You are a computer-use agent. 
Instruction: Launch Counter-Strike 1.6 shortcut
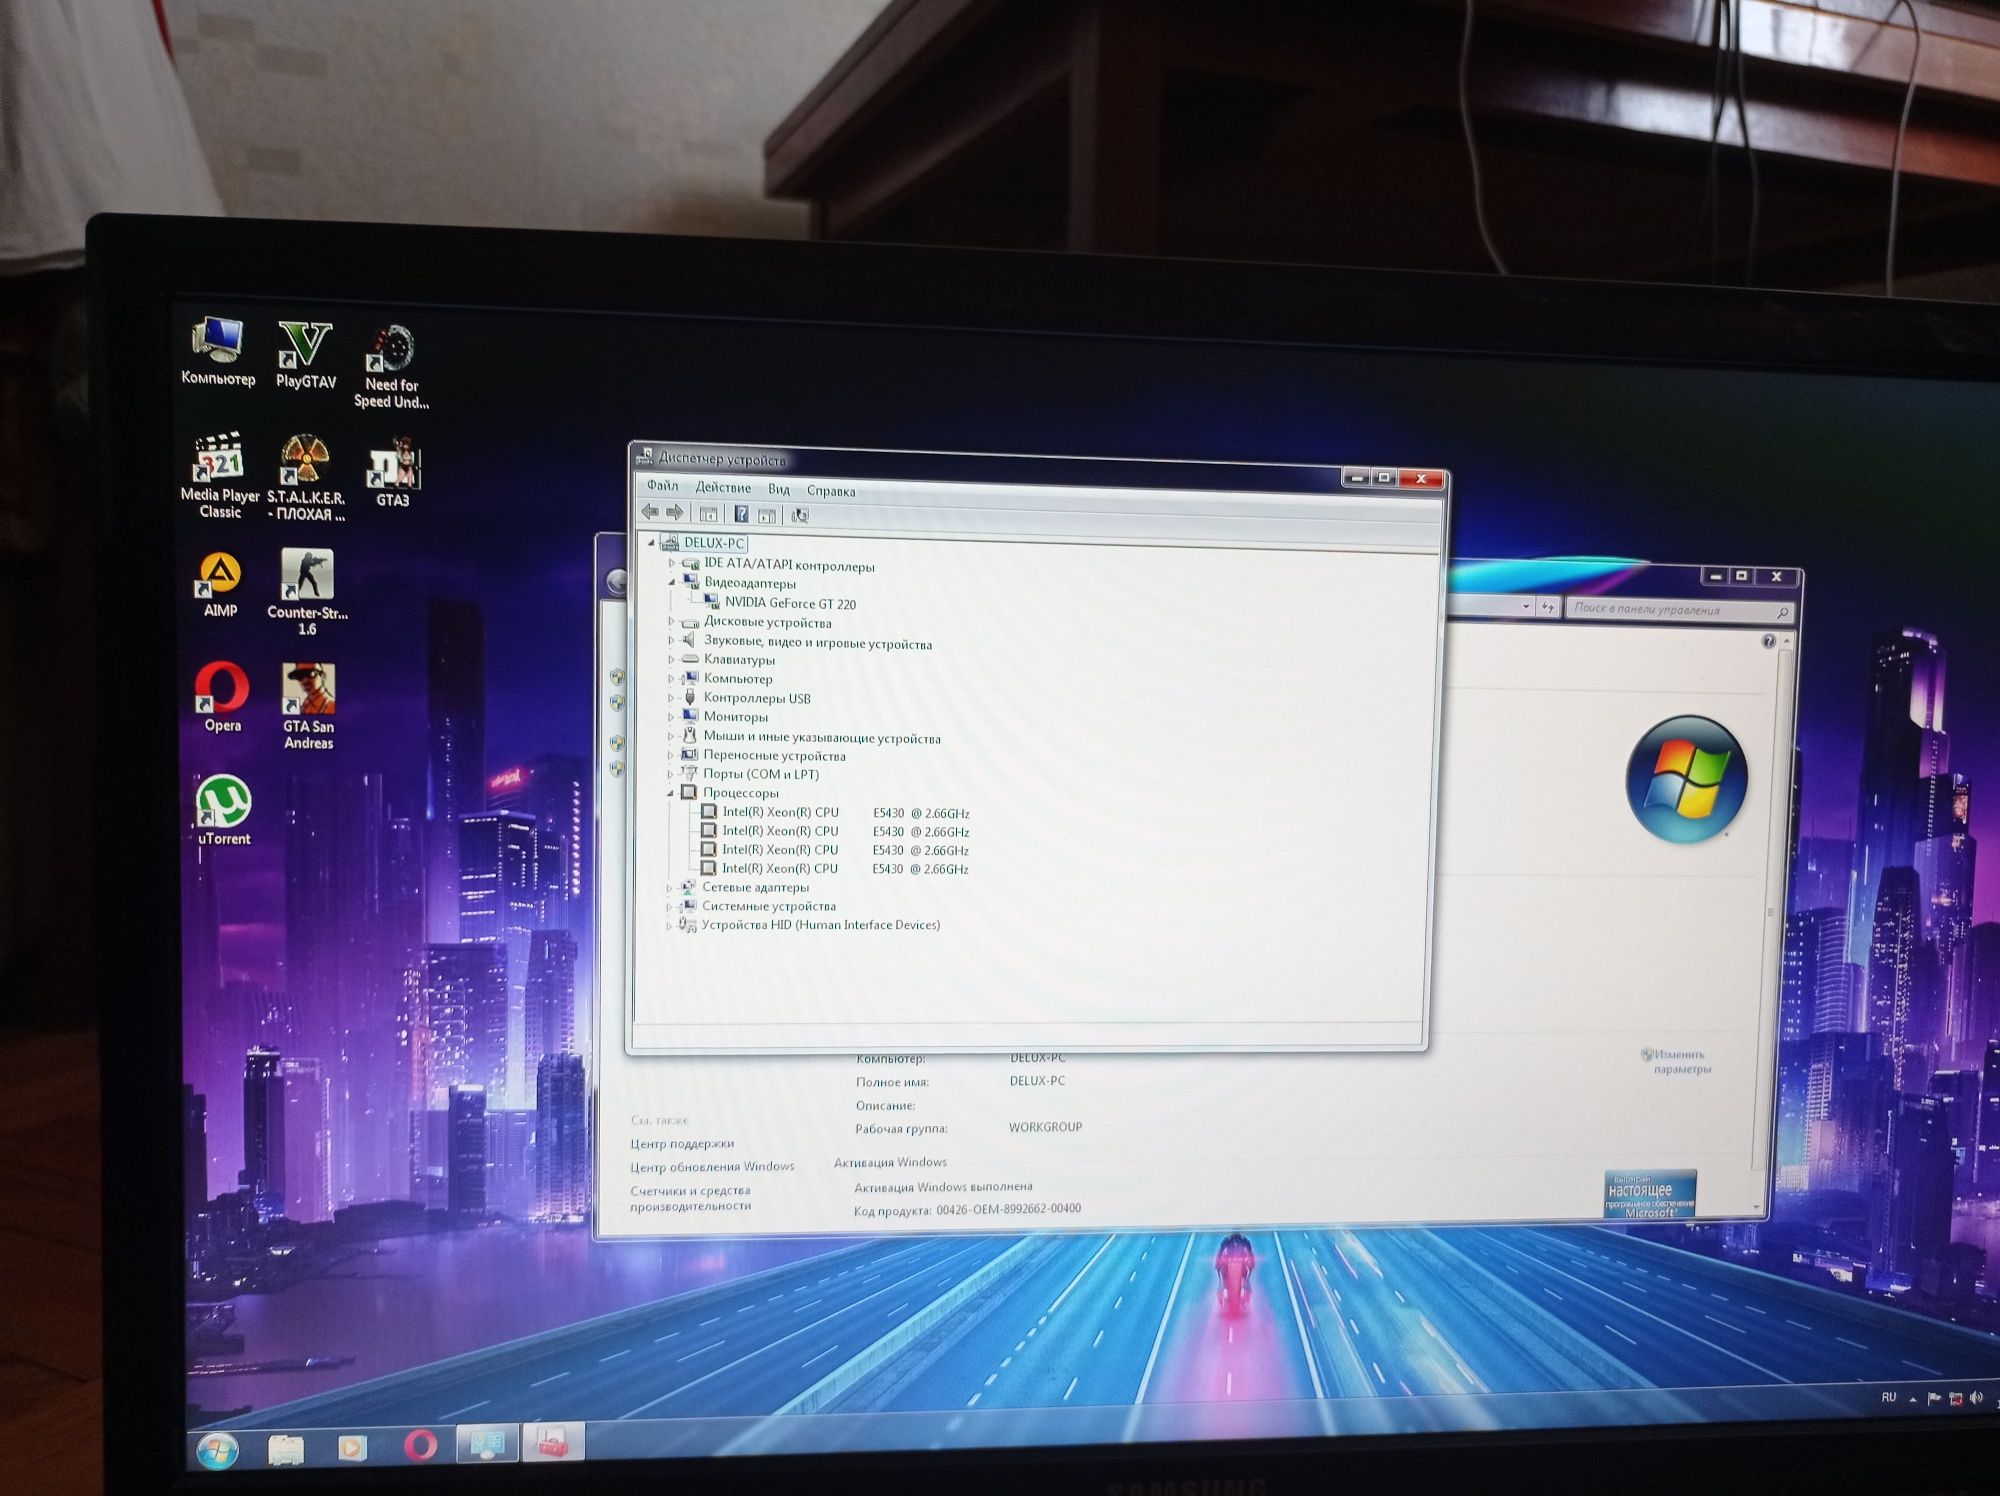(x=307, y=592)
